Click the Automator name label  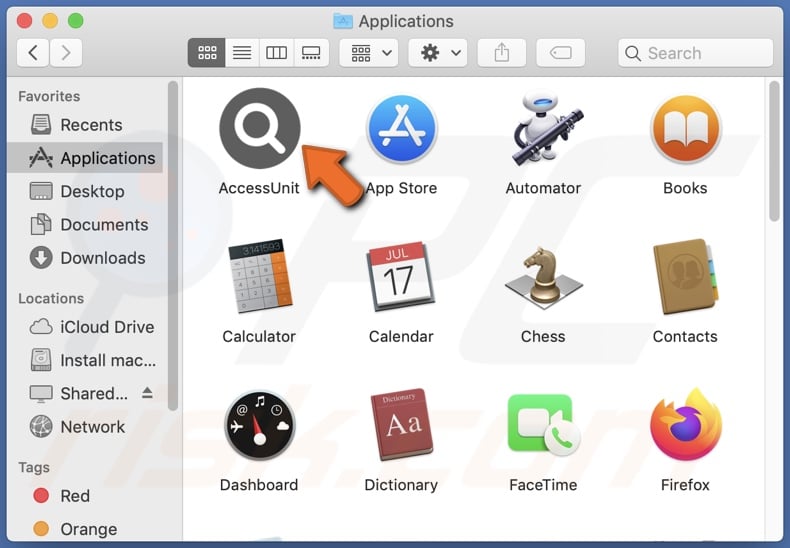pyautogui.click(x=544, y=188)
